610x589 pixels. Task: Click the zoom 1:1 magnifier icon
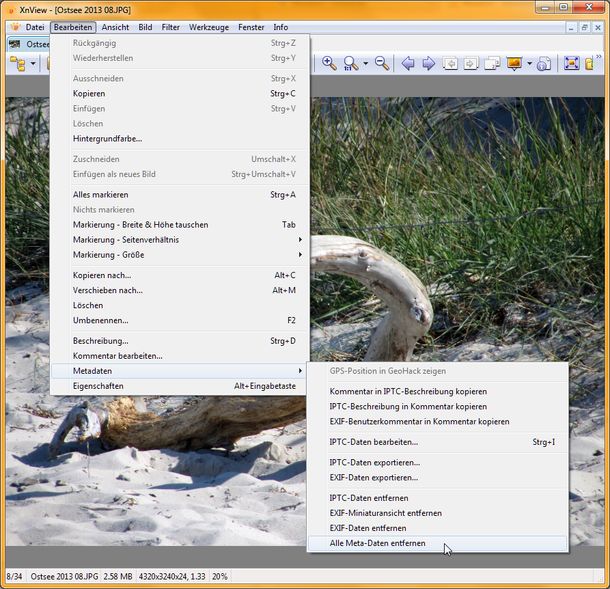point(350,63)
